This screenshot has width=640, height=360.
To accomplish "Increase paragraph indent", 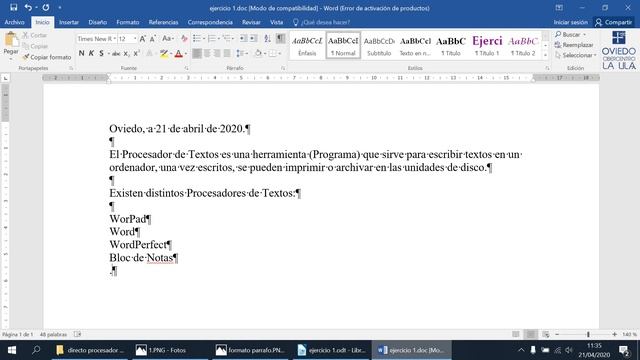I will coord(253,39).
